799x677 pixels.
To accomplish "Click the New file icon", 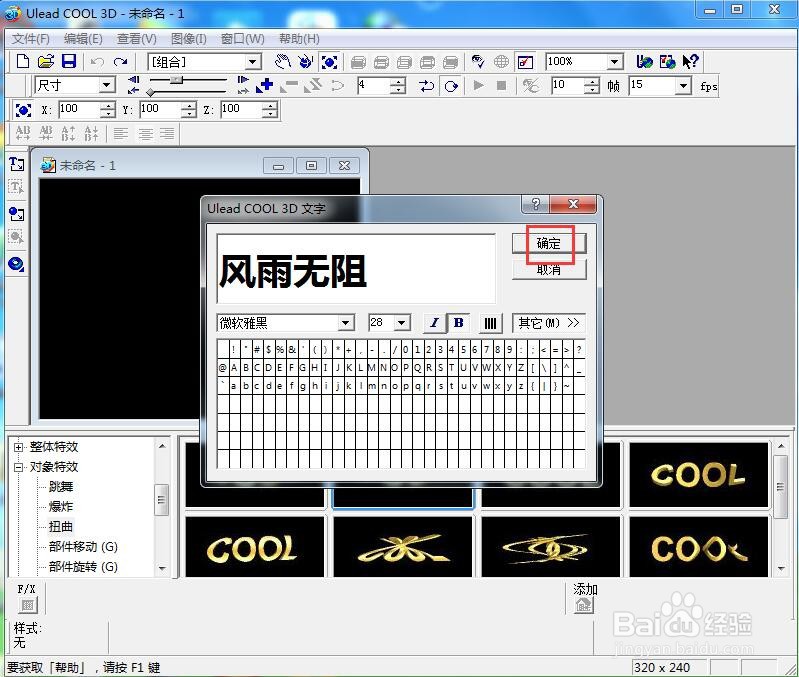I will click(22, 62).
